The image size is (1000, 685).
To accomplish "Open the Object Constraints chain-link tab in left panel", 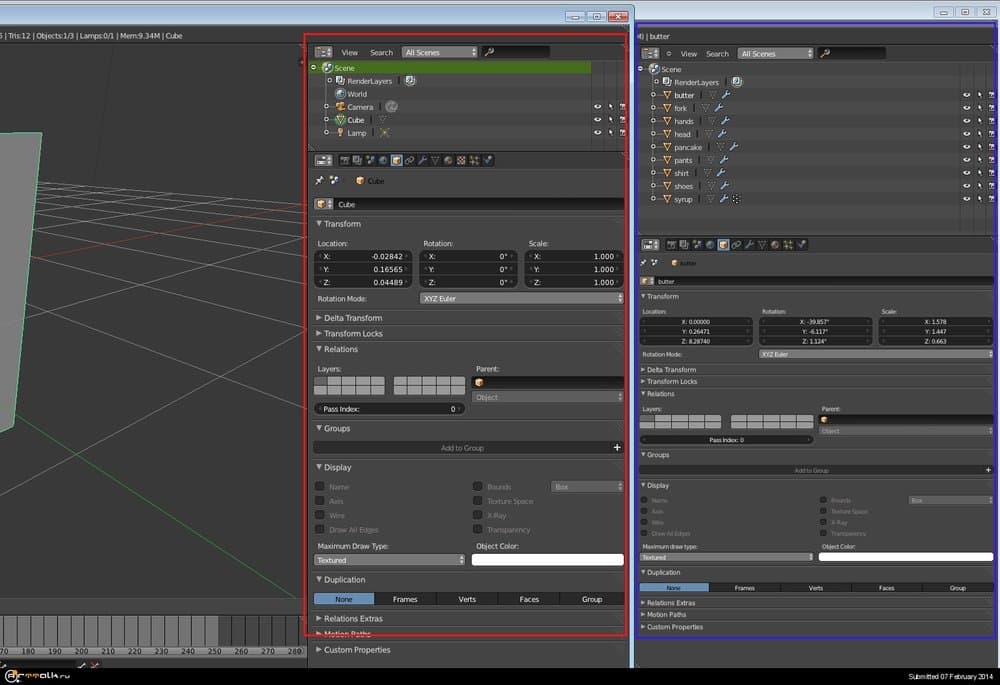I will [x=410, y=160].
